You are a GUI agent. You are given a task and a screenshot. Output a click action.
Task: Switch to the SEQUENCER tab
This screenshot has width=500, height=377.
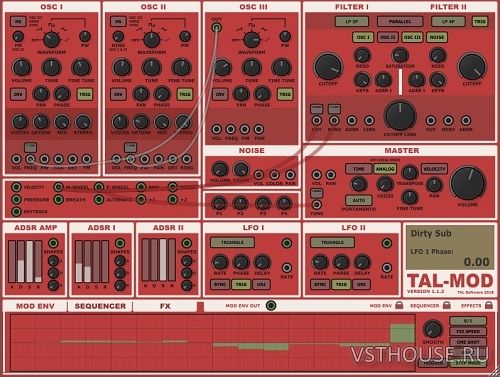click(100, 306)
